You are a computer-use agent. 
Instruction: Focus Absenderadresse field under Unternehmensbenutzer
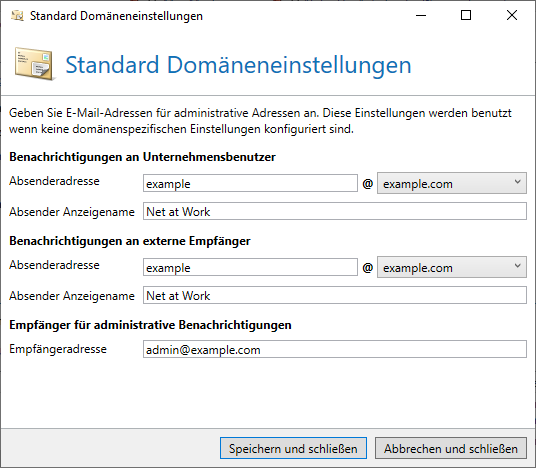(x=250, y=183)
